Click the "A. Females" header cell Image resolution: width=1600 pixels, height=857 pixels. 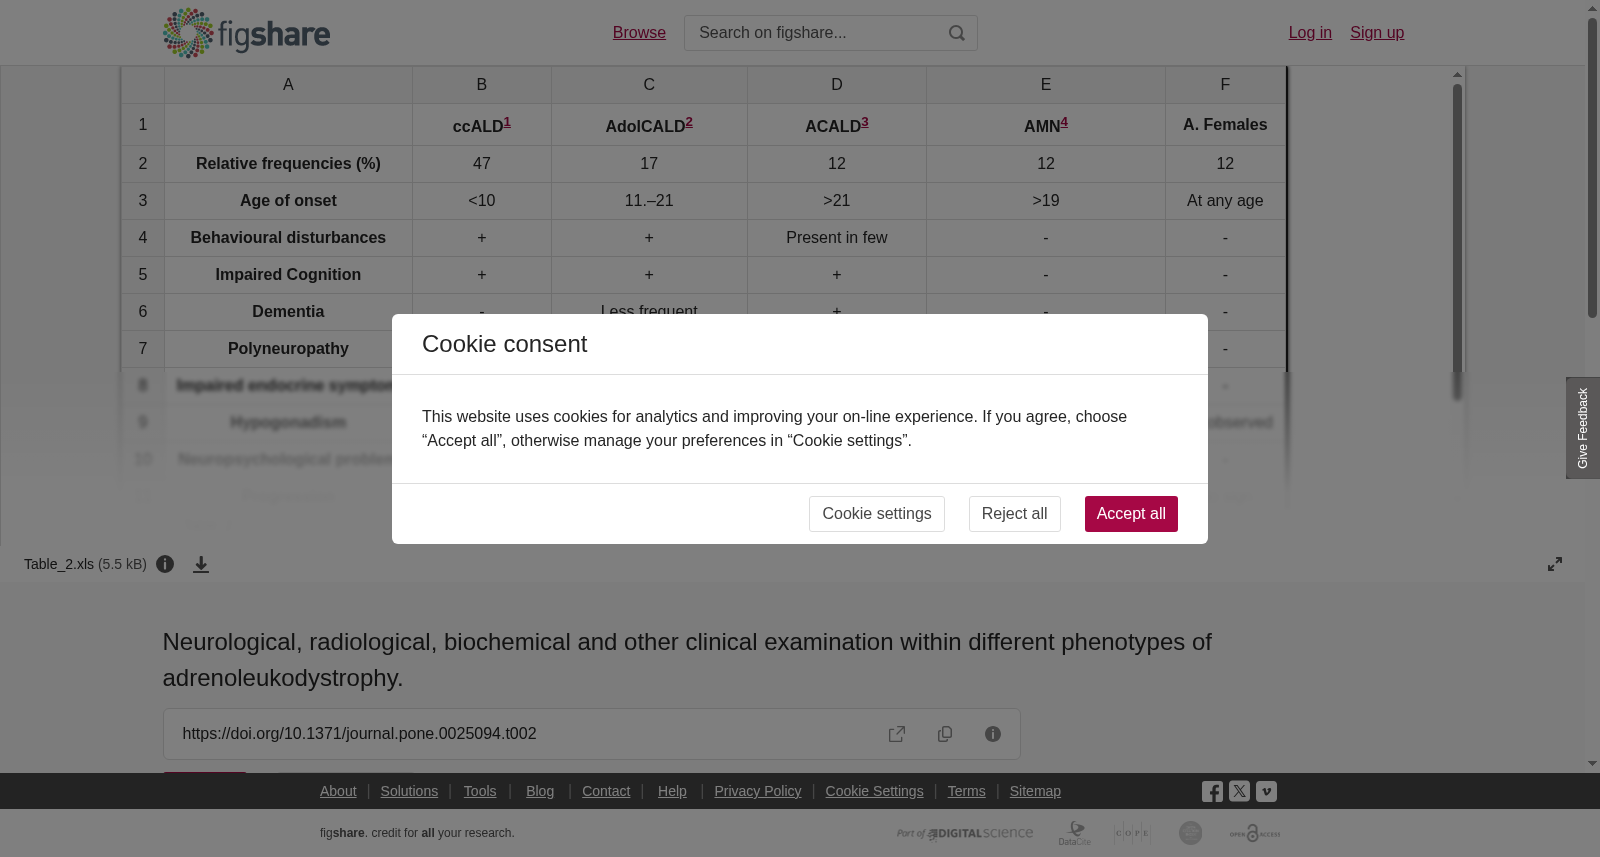tap(1225, 124)
